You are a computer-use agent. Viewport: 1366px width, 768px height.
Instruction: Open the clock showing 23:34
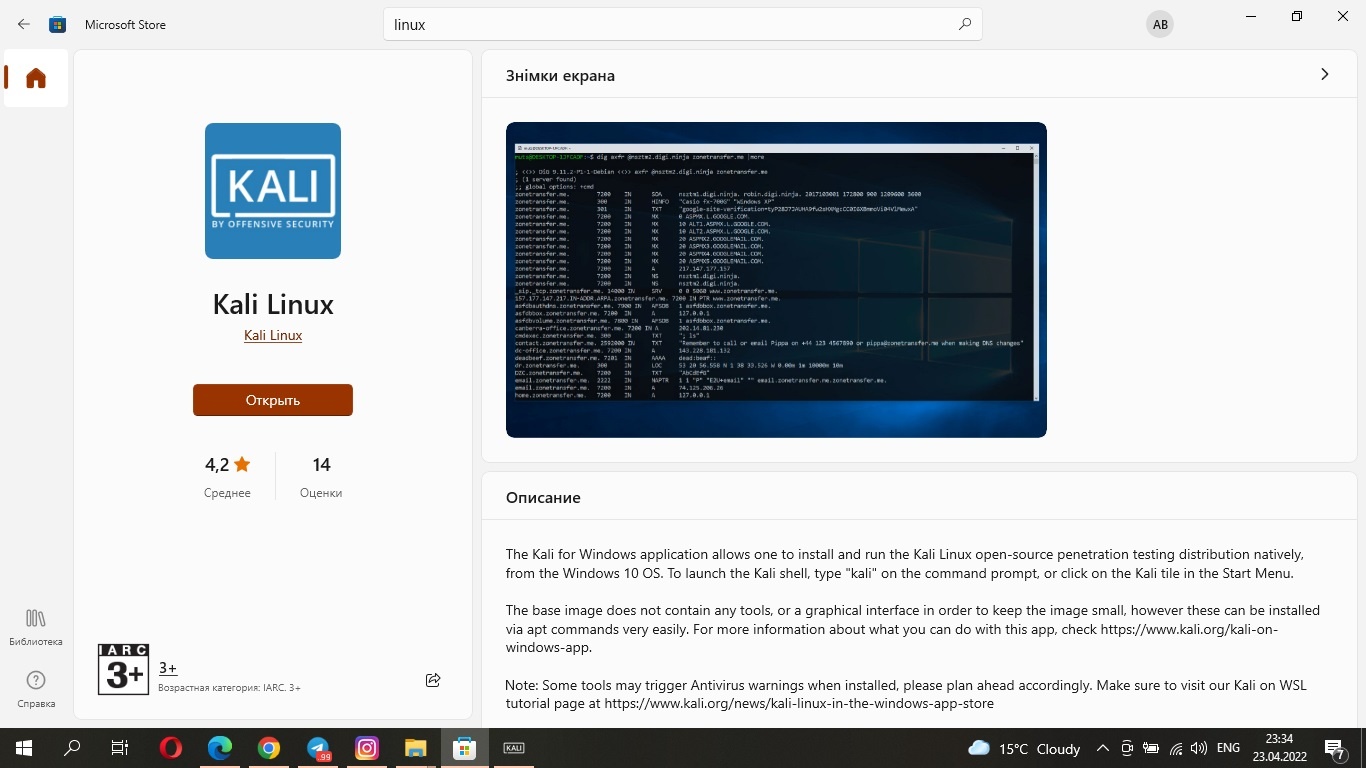[x=1279, y=748]
